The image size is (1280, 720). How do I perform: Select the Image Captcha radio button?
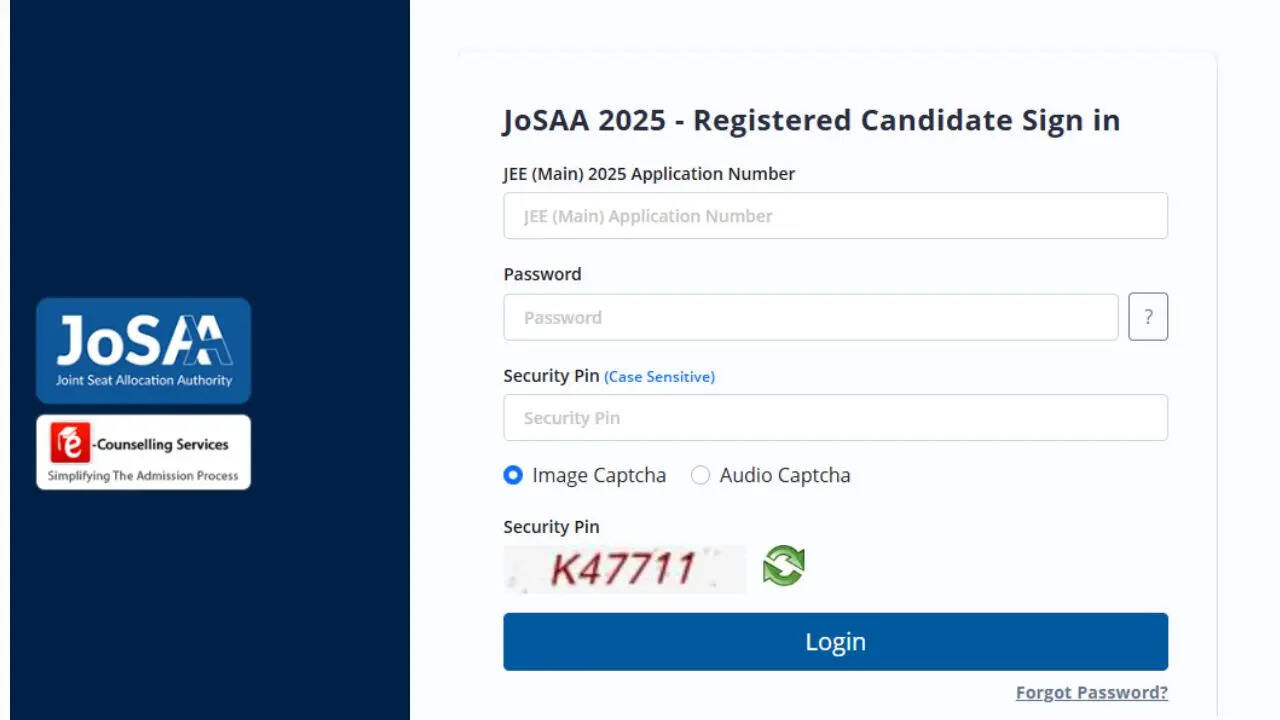(513, 475)
